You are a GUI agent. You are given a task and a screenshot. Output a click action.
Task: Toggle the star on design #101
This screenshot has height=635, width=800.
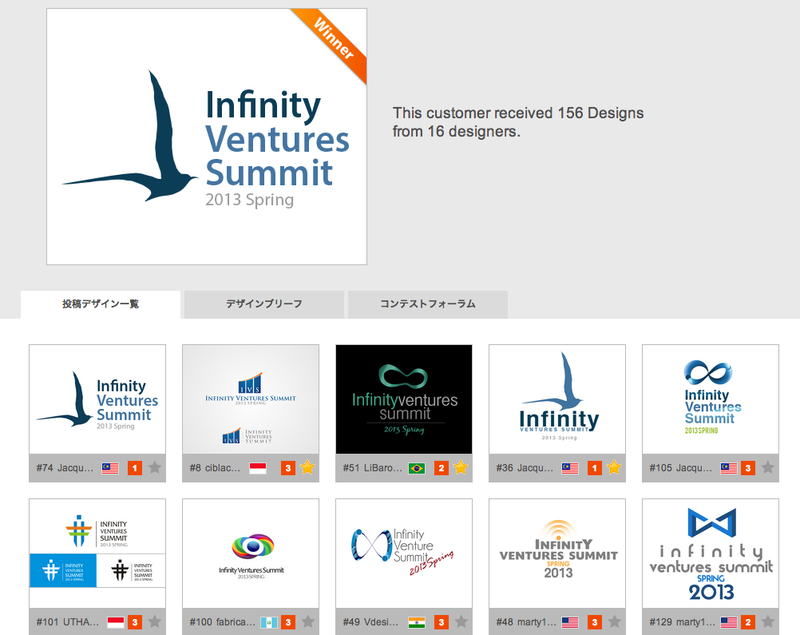click(155, 622)
